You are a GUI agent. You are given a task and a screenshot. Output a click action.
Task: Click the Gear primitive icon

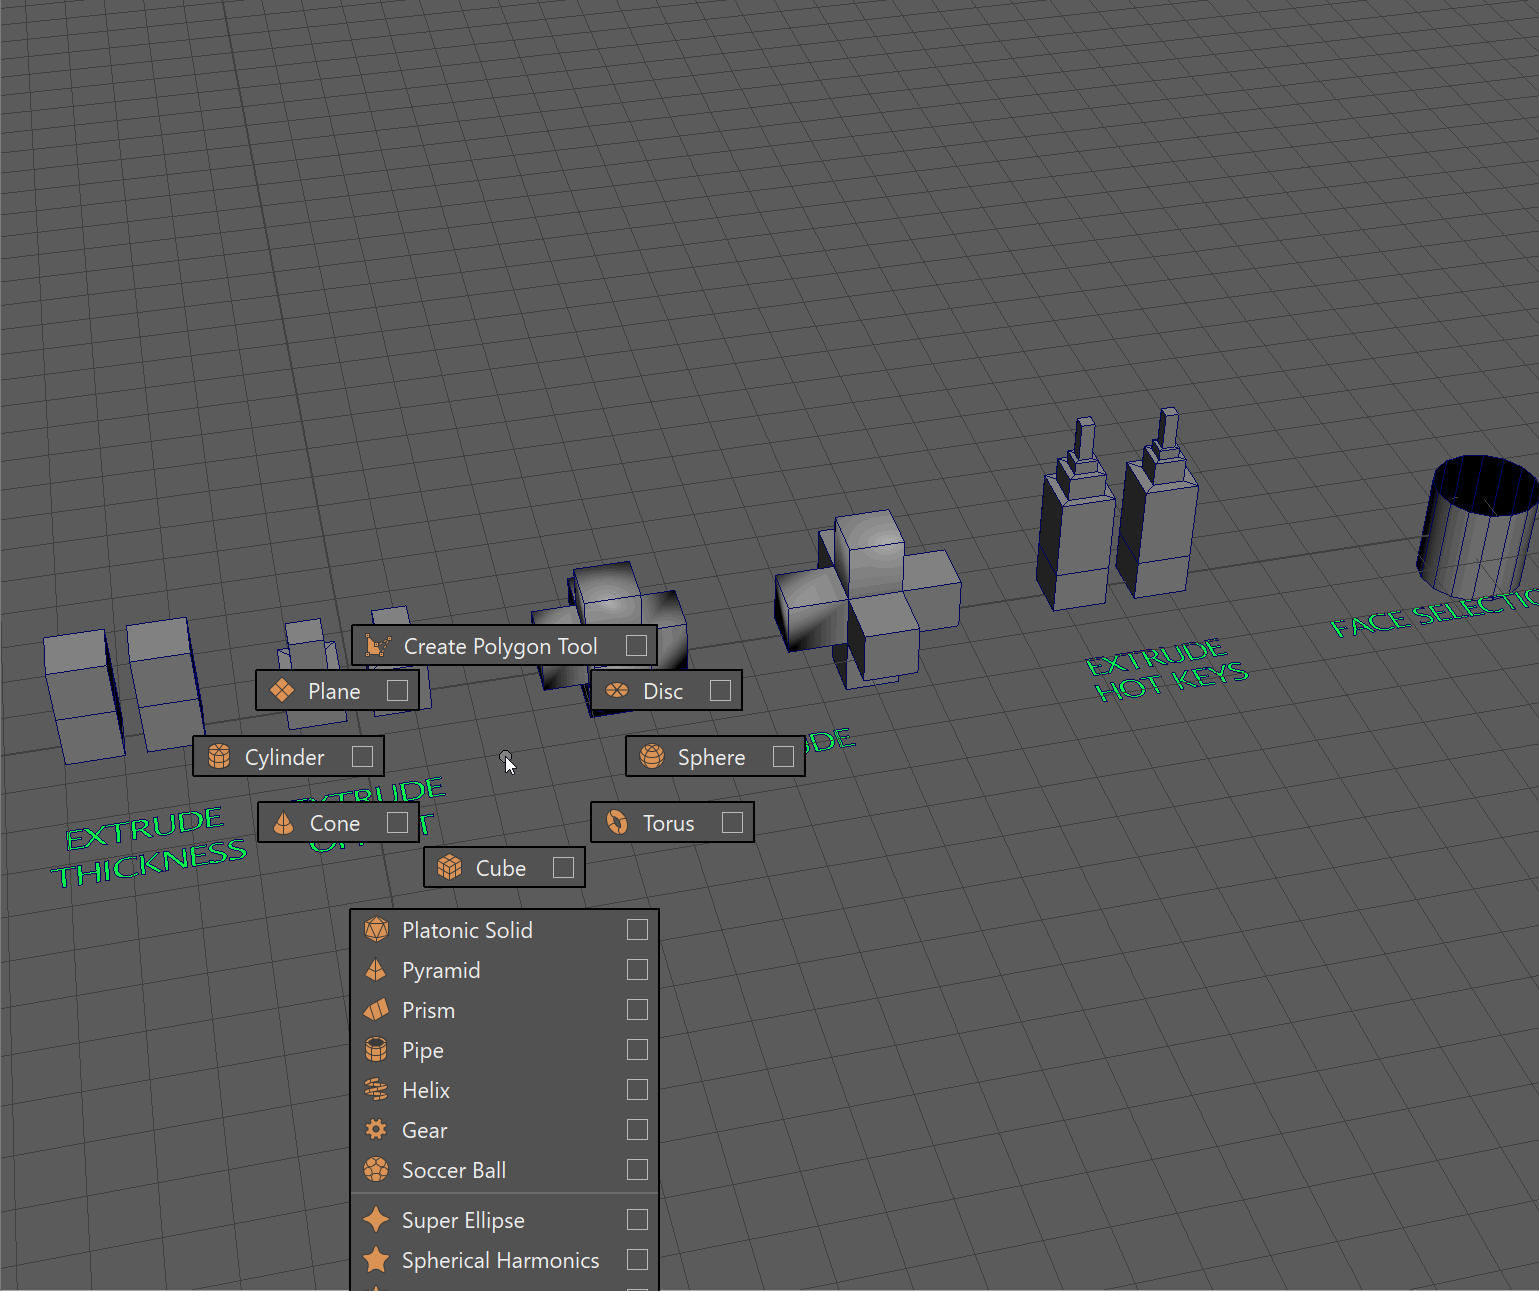(376, 1130)
